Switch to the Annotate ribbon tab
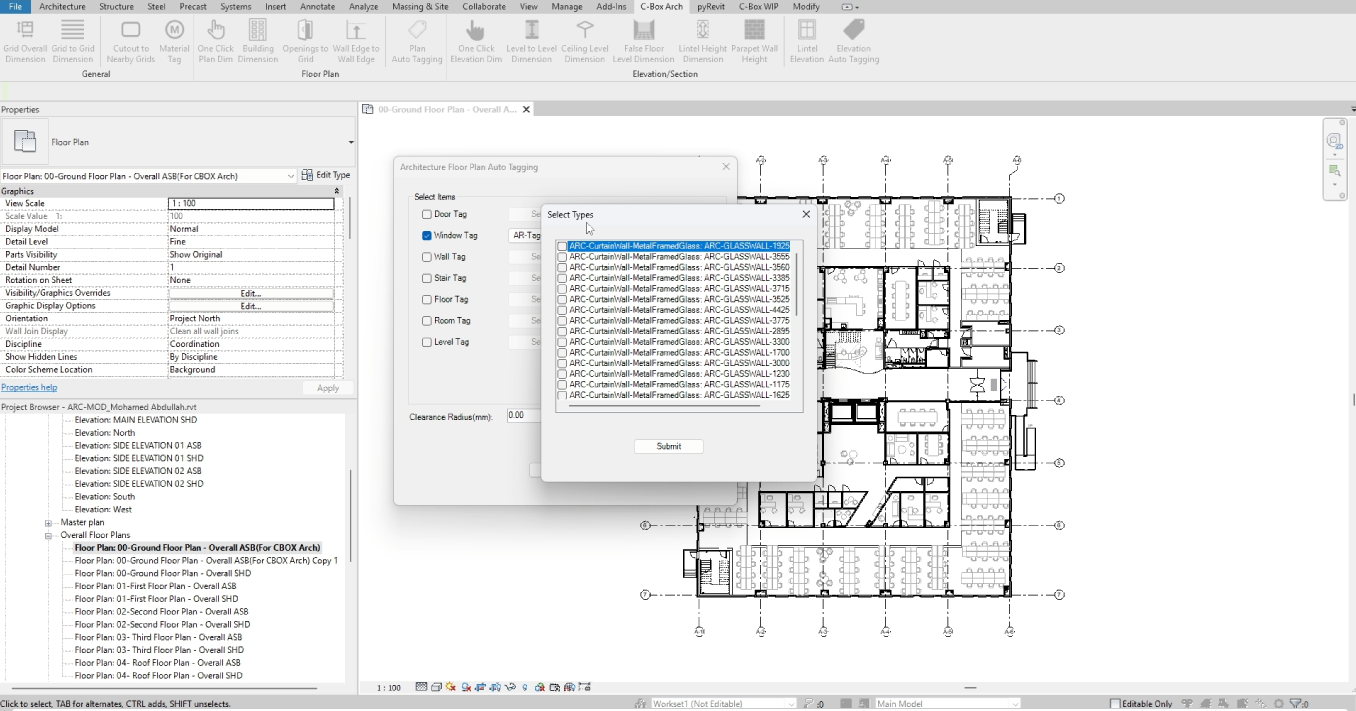Image resolution: width=1356 pixels, height=711 pixels. [x=317, y=7]
